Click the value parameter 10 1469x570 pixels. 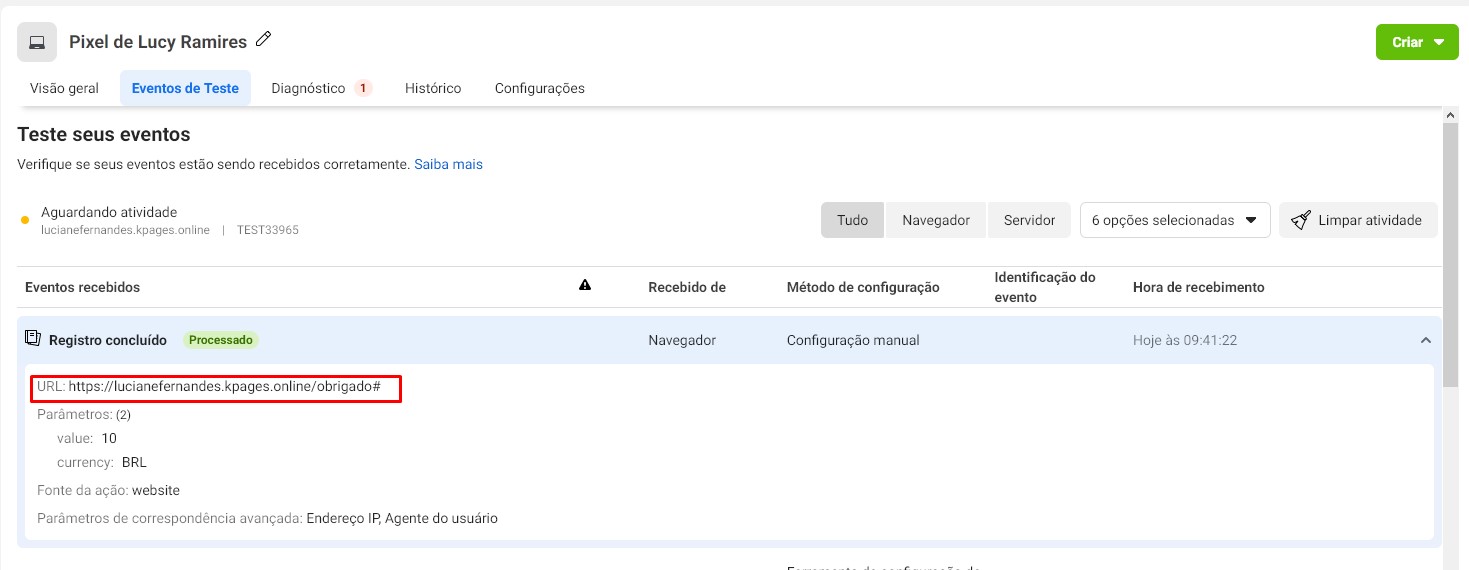coord(109,438)
